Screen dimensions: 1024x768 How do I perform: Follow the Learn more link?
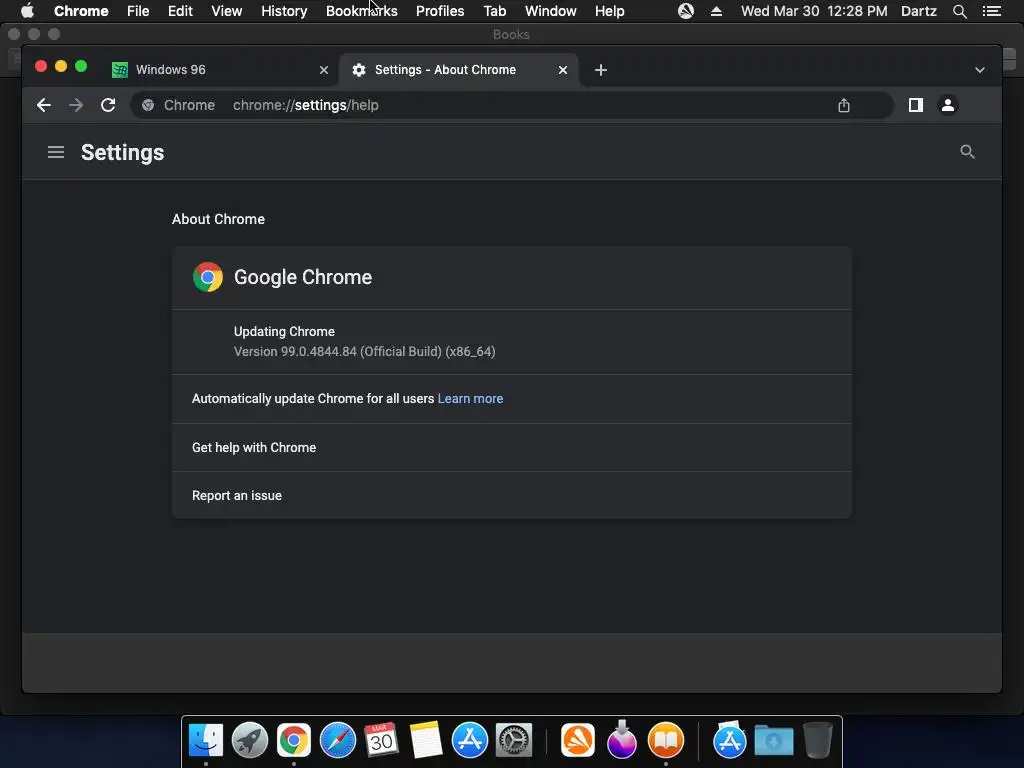(x=470, y=398)
